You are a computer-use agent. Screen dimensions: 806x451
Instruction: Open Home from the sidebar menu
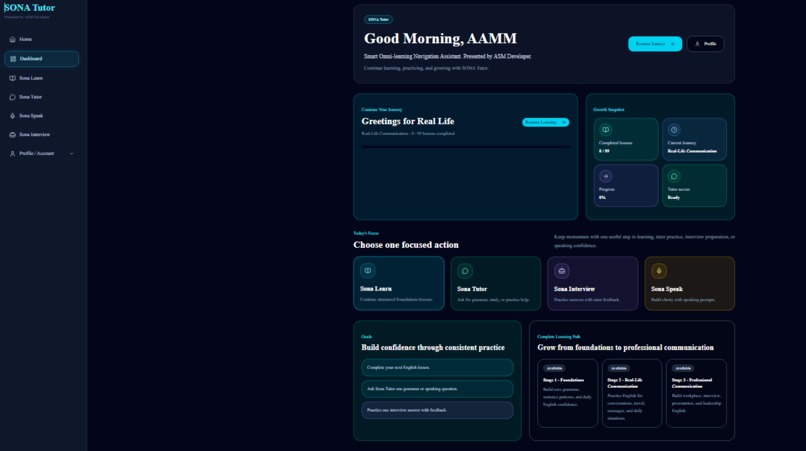pyautogui.click(x=41, y=39)
